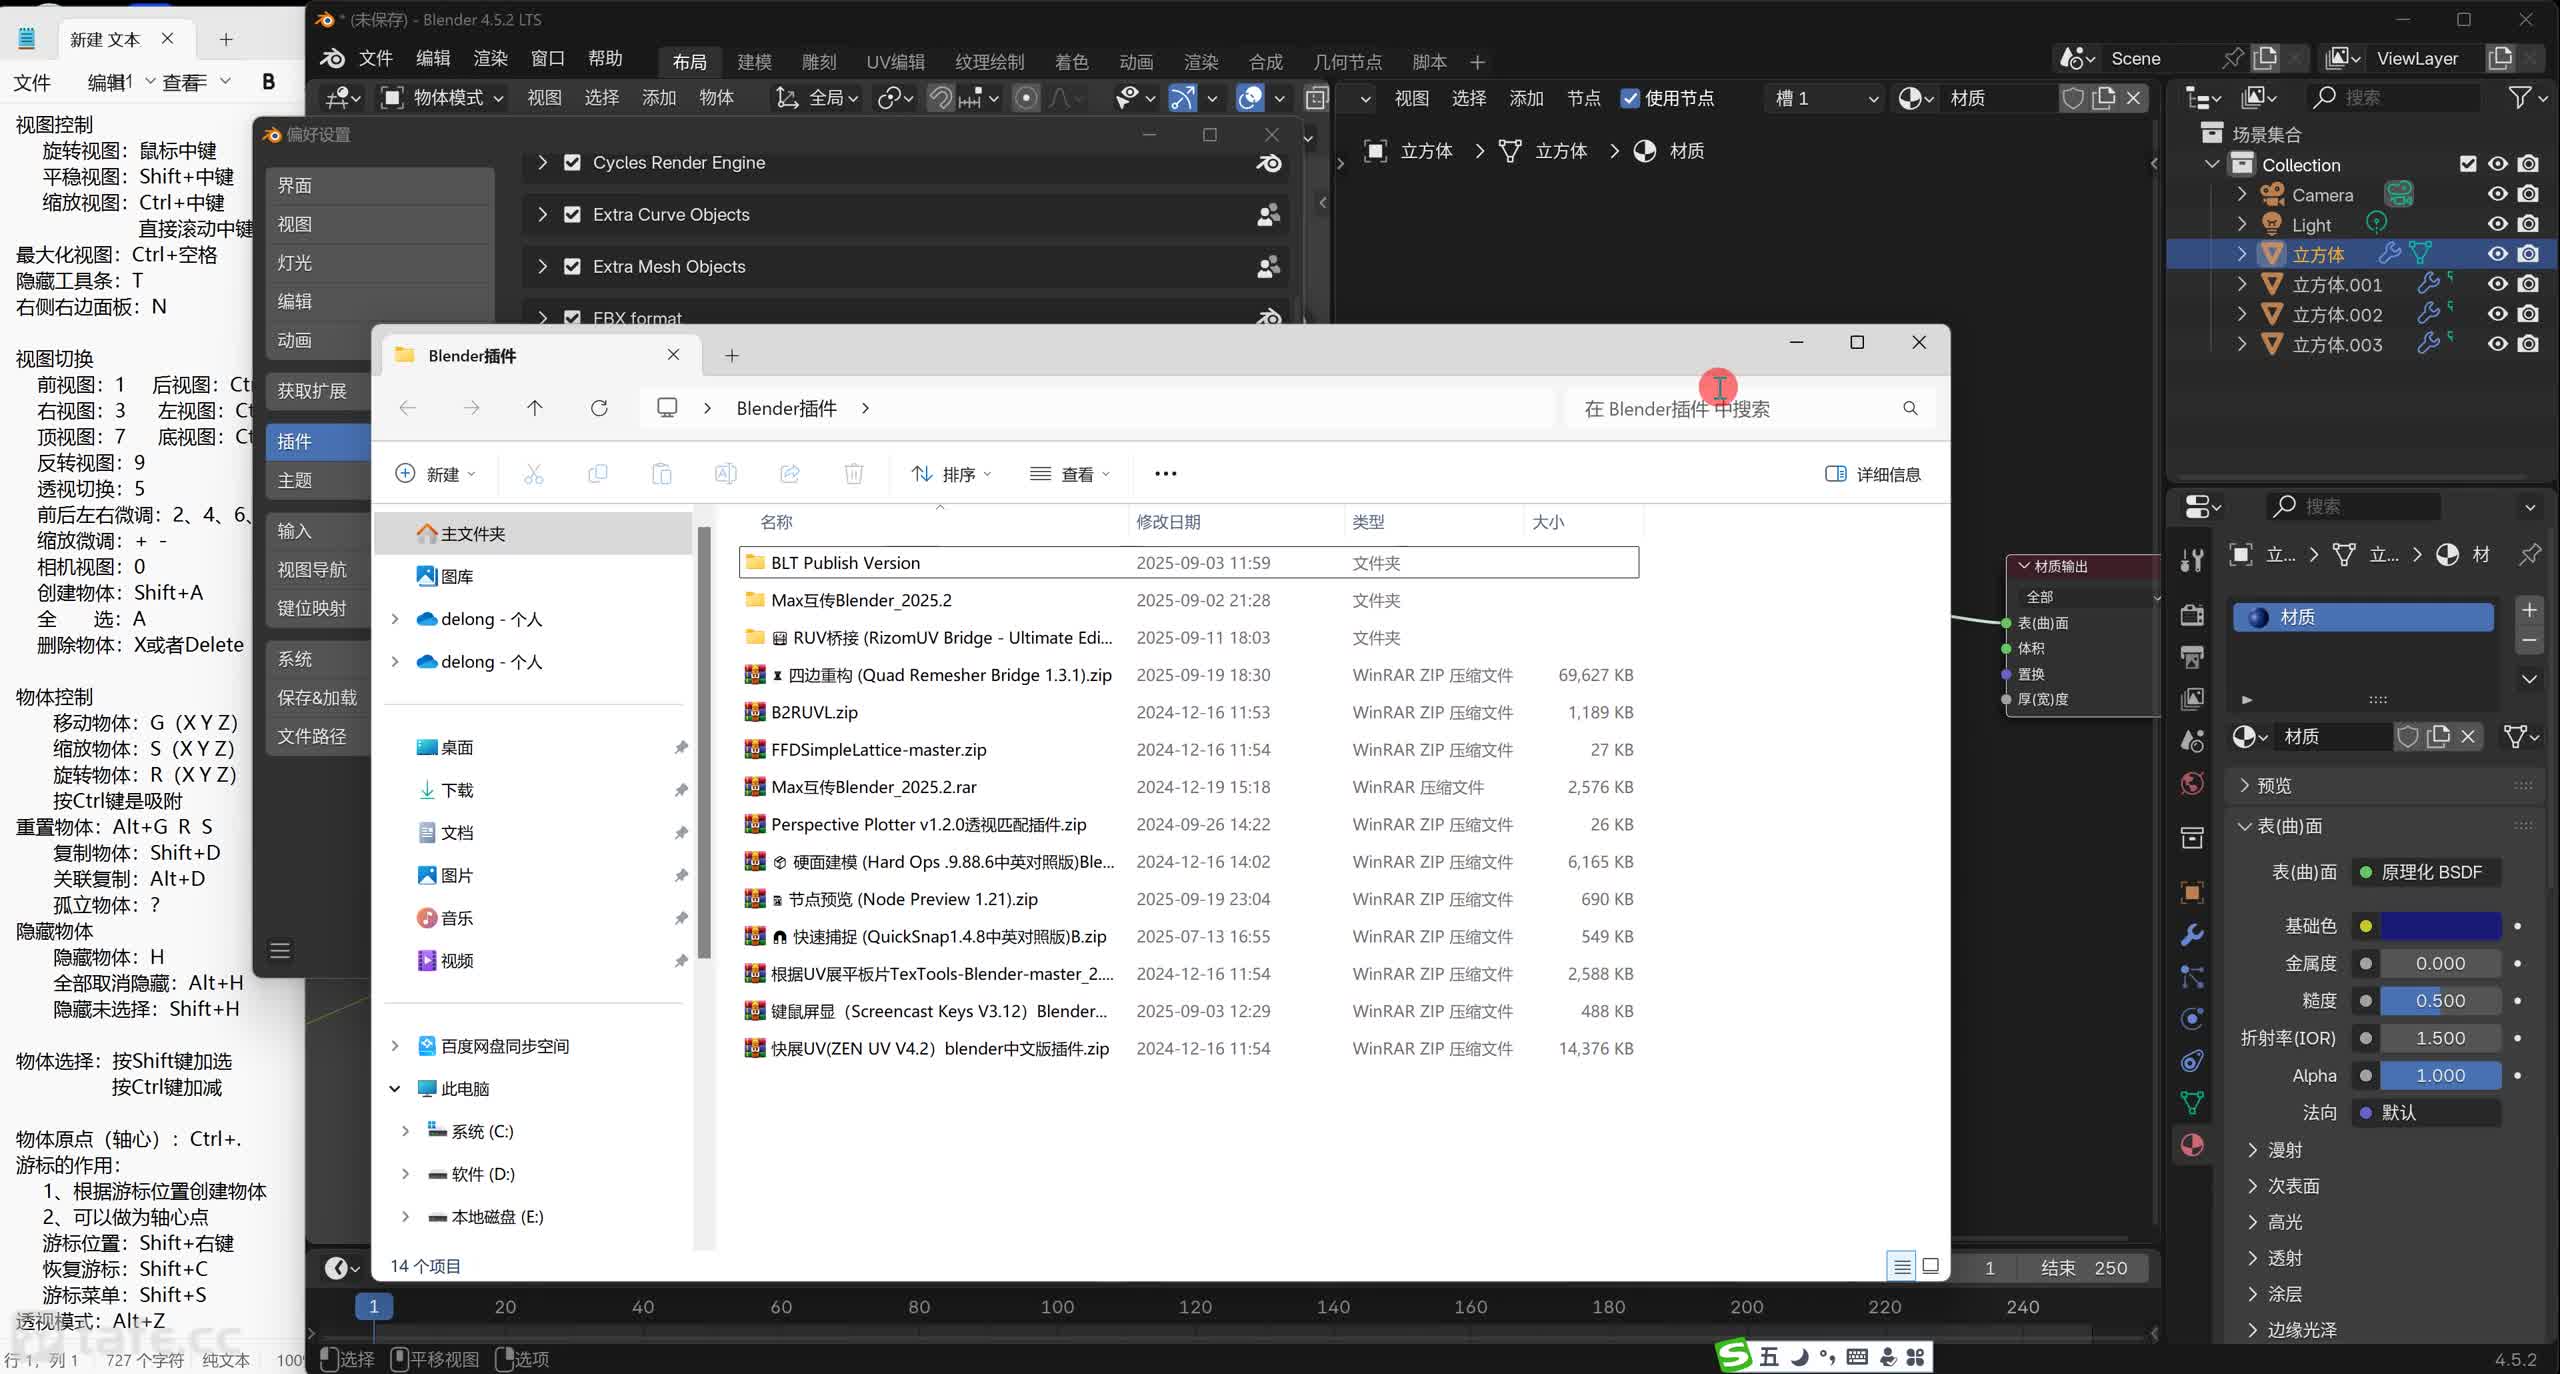Expand the Cycles Render Engine entry
2560x1374 pixels.
[542, 162]
